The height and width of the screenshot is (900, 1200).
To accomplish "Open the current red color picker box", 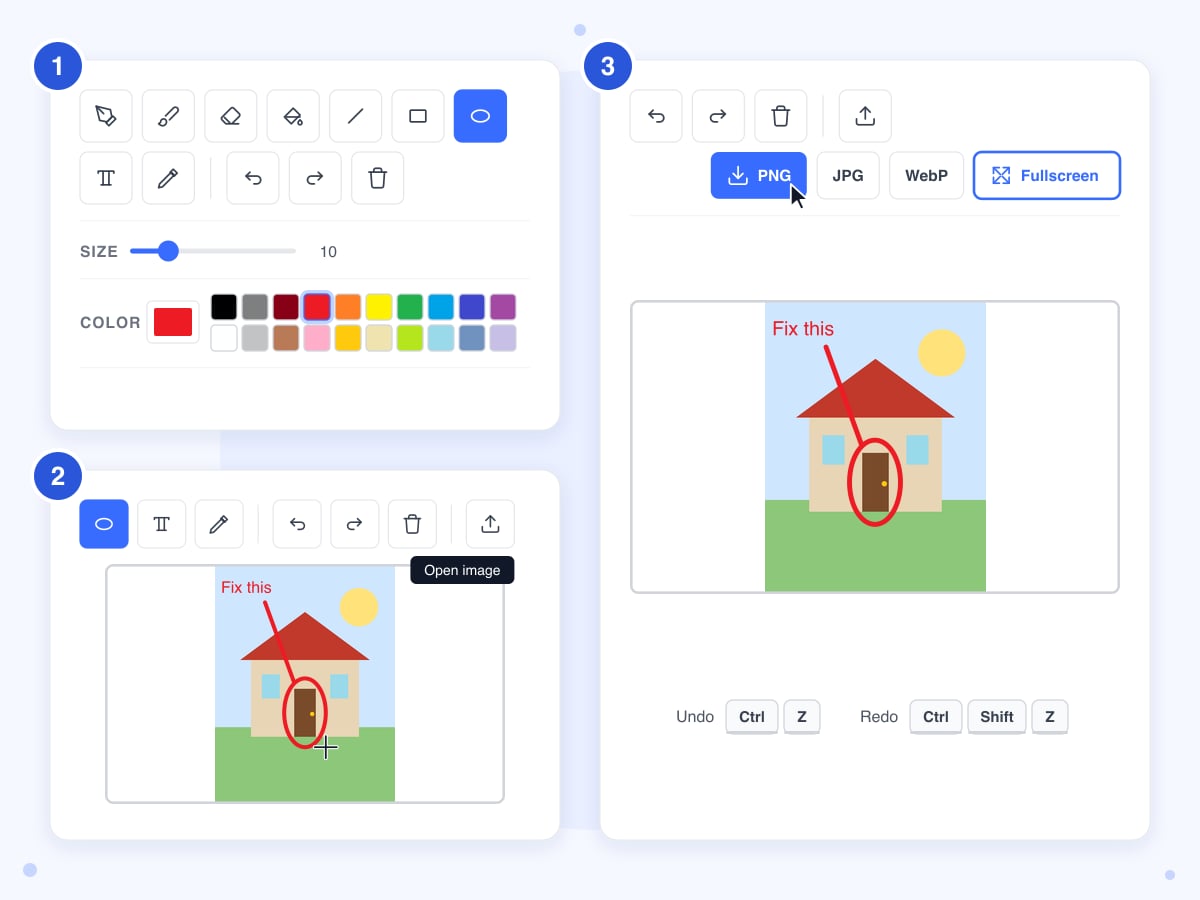I will point(173,322).
